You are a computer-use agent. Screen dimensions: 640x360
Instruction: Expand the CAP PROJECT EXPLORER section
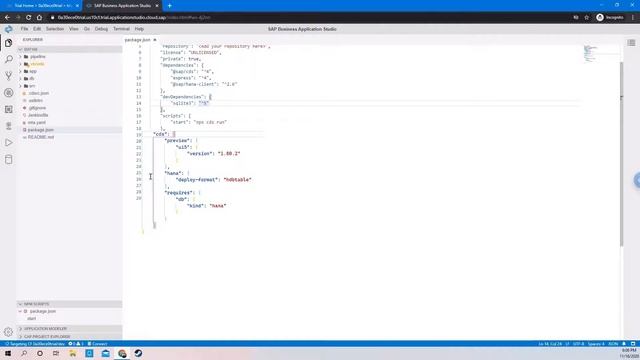[x=69, y=336]
